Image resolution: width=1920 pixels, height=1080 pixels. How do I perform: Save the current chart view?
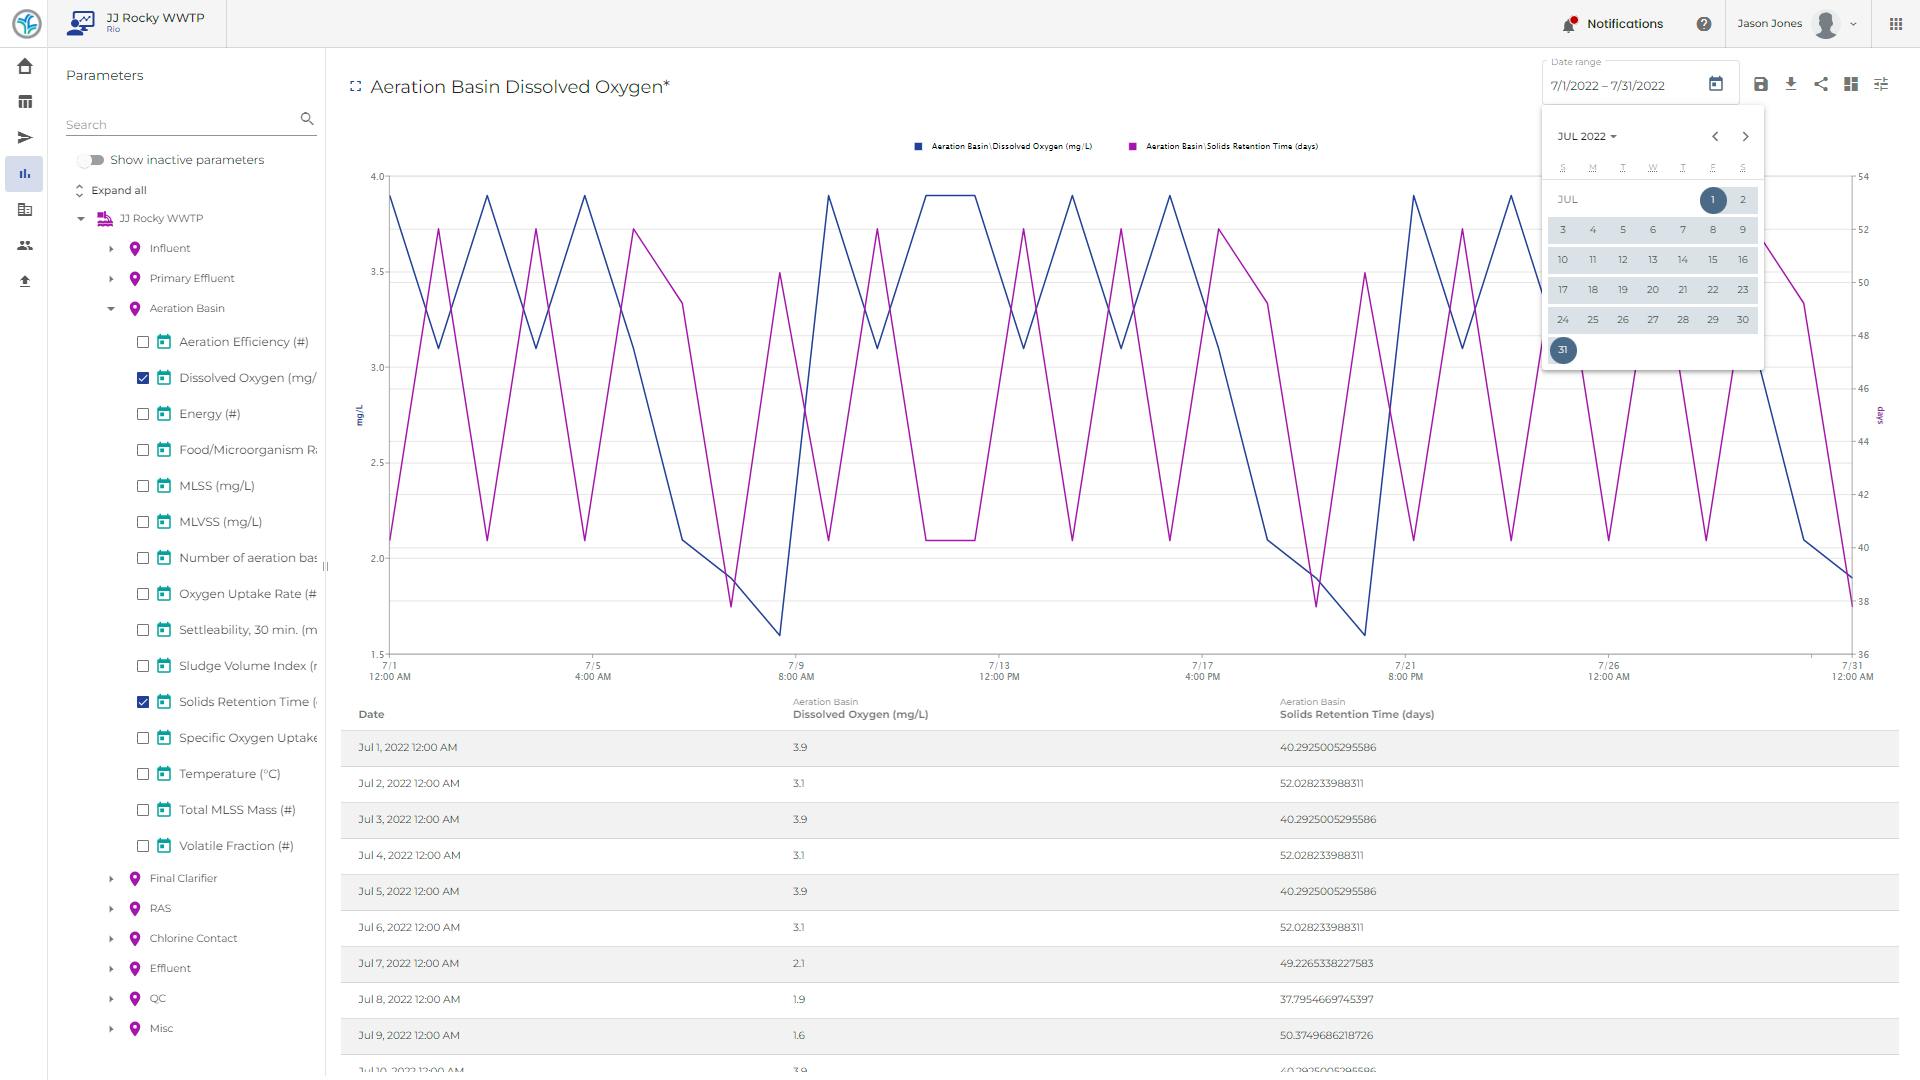tap(1762, 84)
